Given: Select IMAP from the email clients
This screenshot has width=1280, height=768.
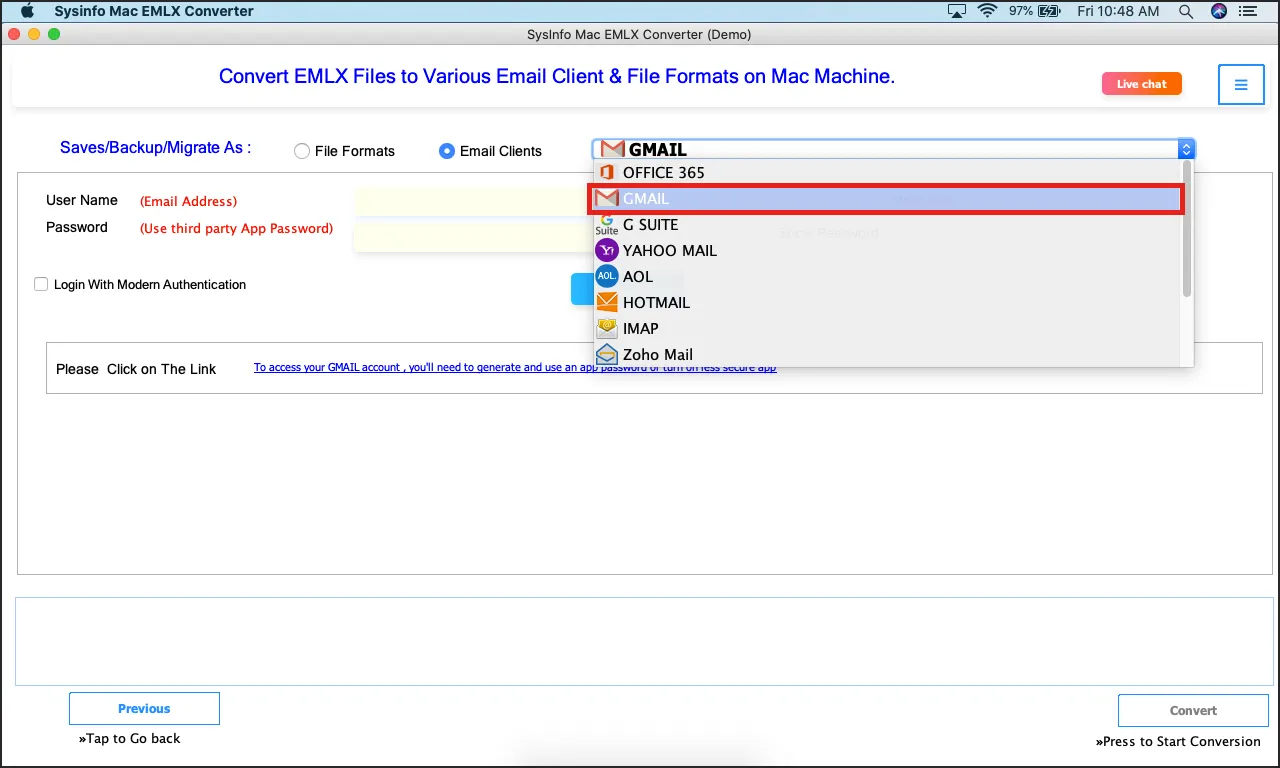Looking at the screenshot, I should (x=886, y=329).
